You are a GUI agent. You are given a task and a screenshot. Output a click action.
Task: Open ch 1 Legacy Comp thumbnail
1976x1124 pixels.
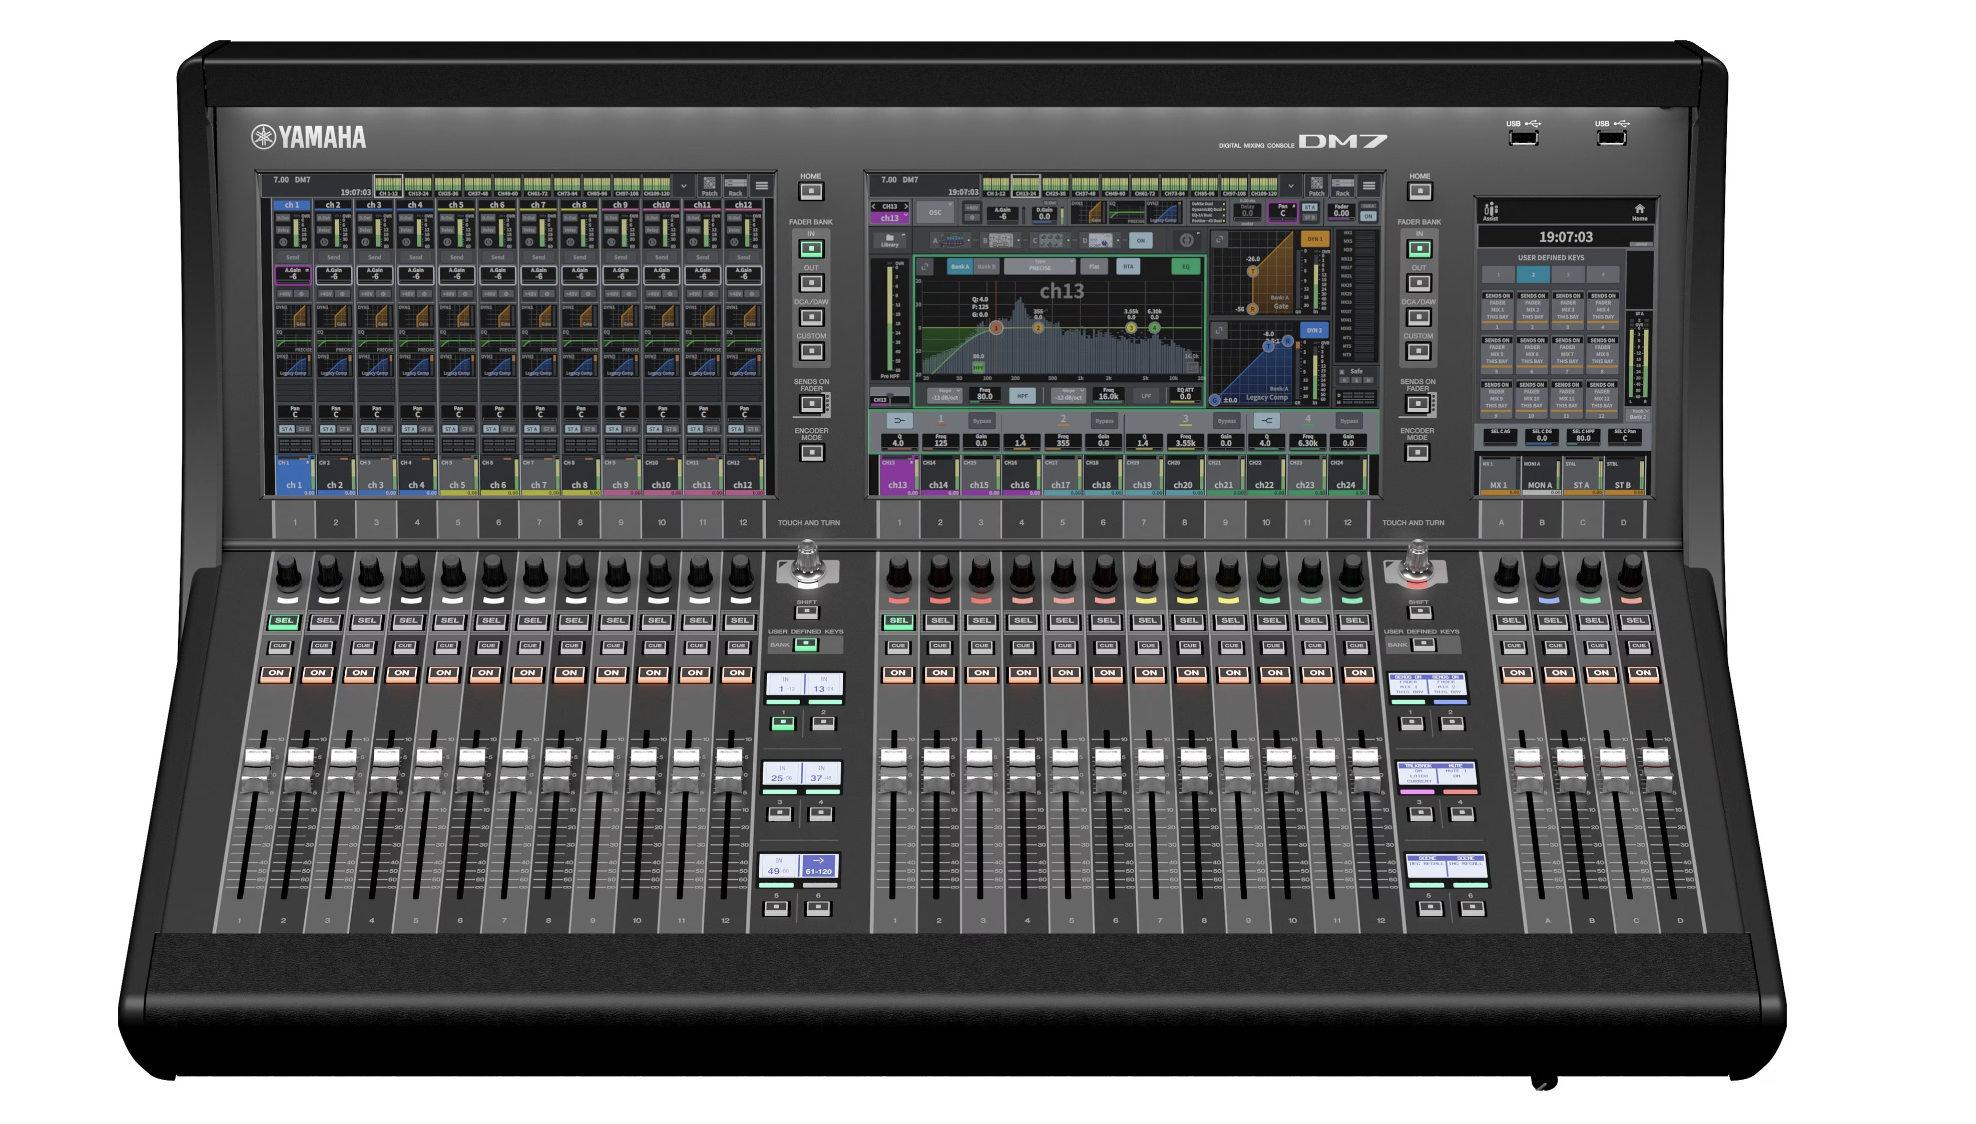[x=294, y=366]
